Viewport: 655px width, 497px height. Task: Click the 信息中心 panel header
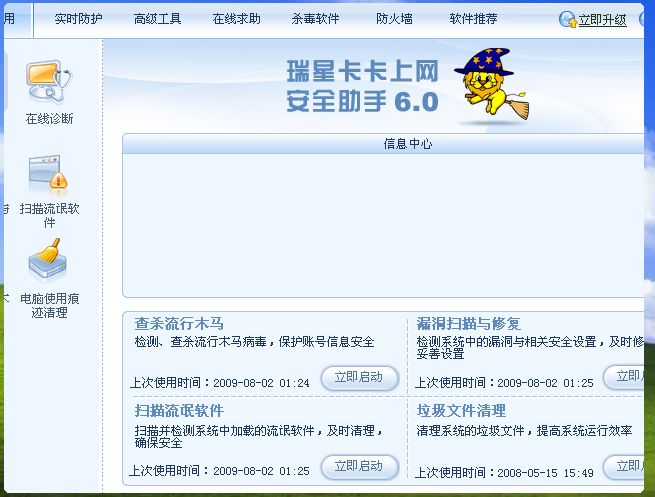pos(383,144)
